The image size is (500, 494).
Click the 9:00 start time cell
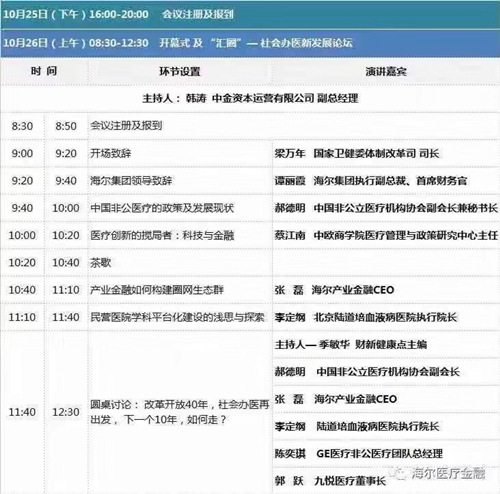pyautogui.click(x=22, y=154)
